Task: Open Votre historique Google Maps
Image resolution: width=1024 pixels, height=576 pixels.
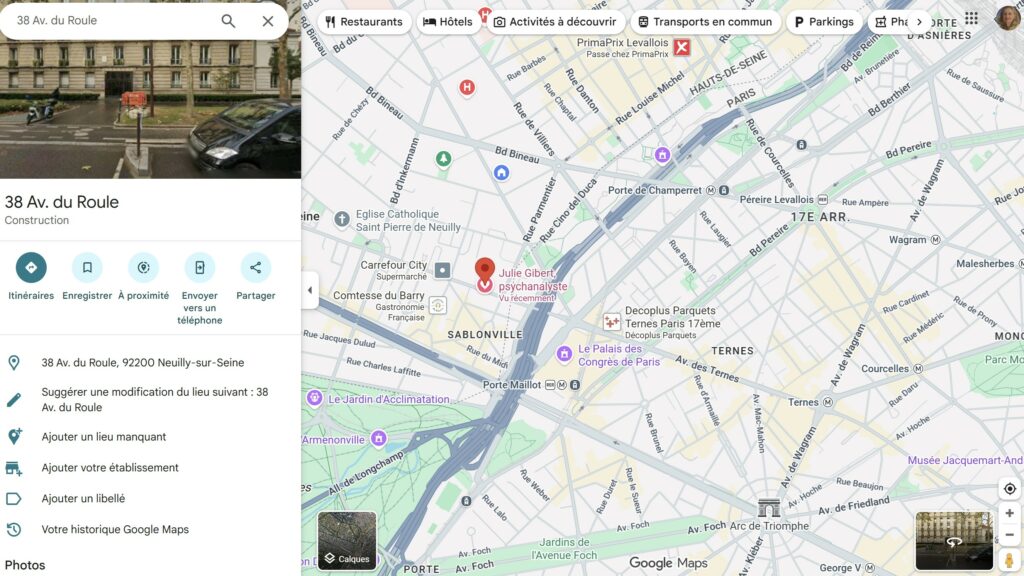Action: pos(115,530)
